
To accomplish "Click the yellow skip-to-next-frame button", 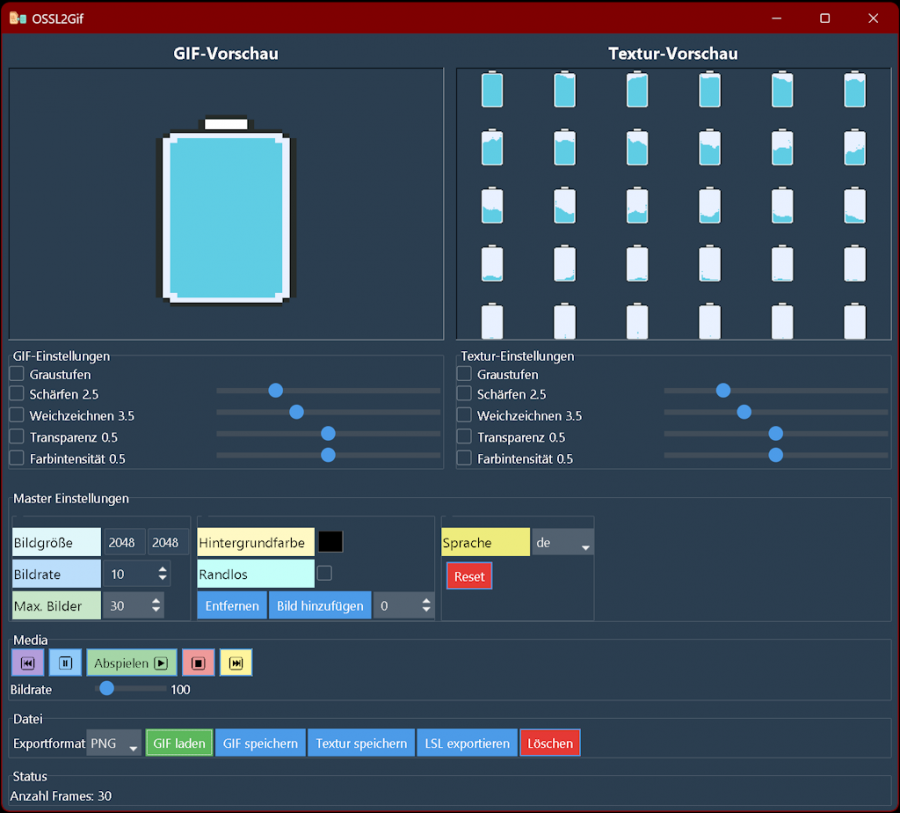I will (x=236, y=663).
